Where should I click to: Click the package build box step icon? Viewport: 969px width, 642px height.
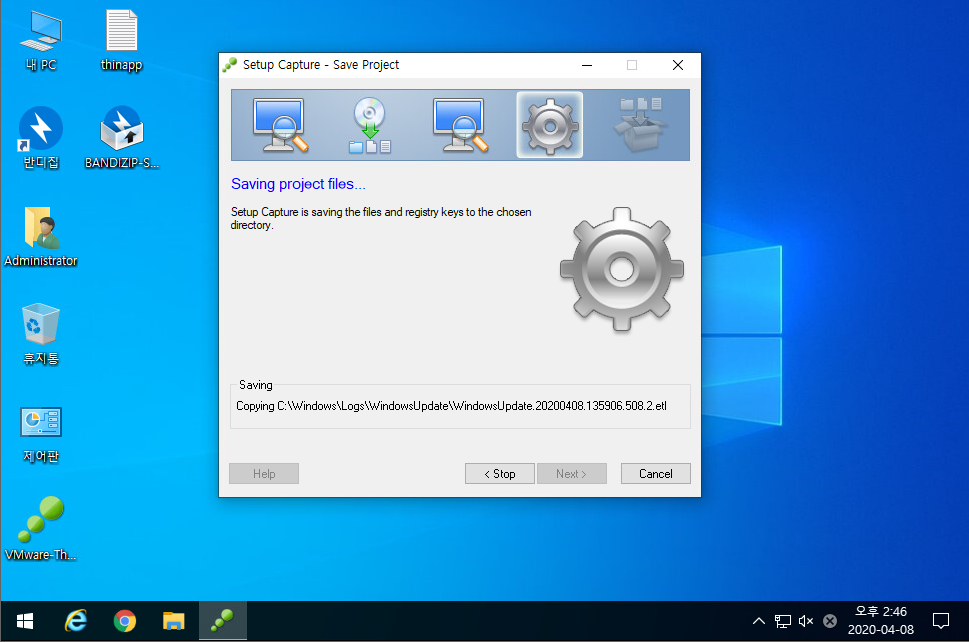[640, 125]
